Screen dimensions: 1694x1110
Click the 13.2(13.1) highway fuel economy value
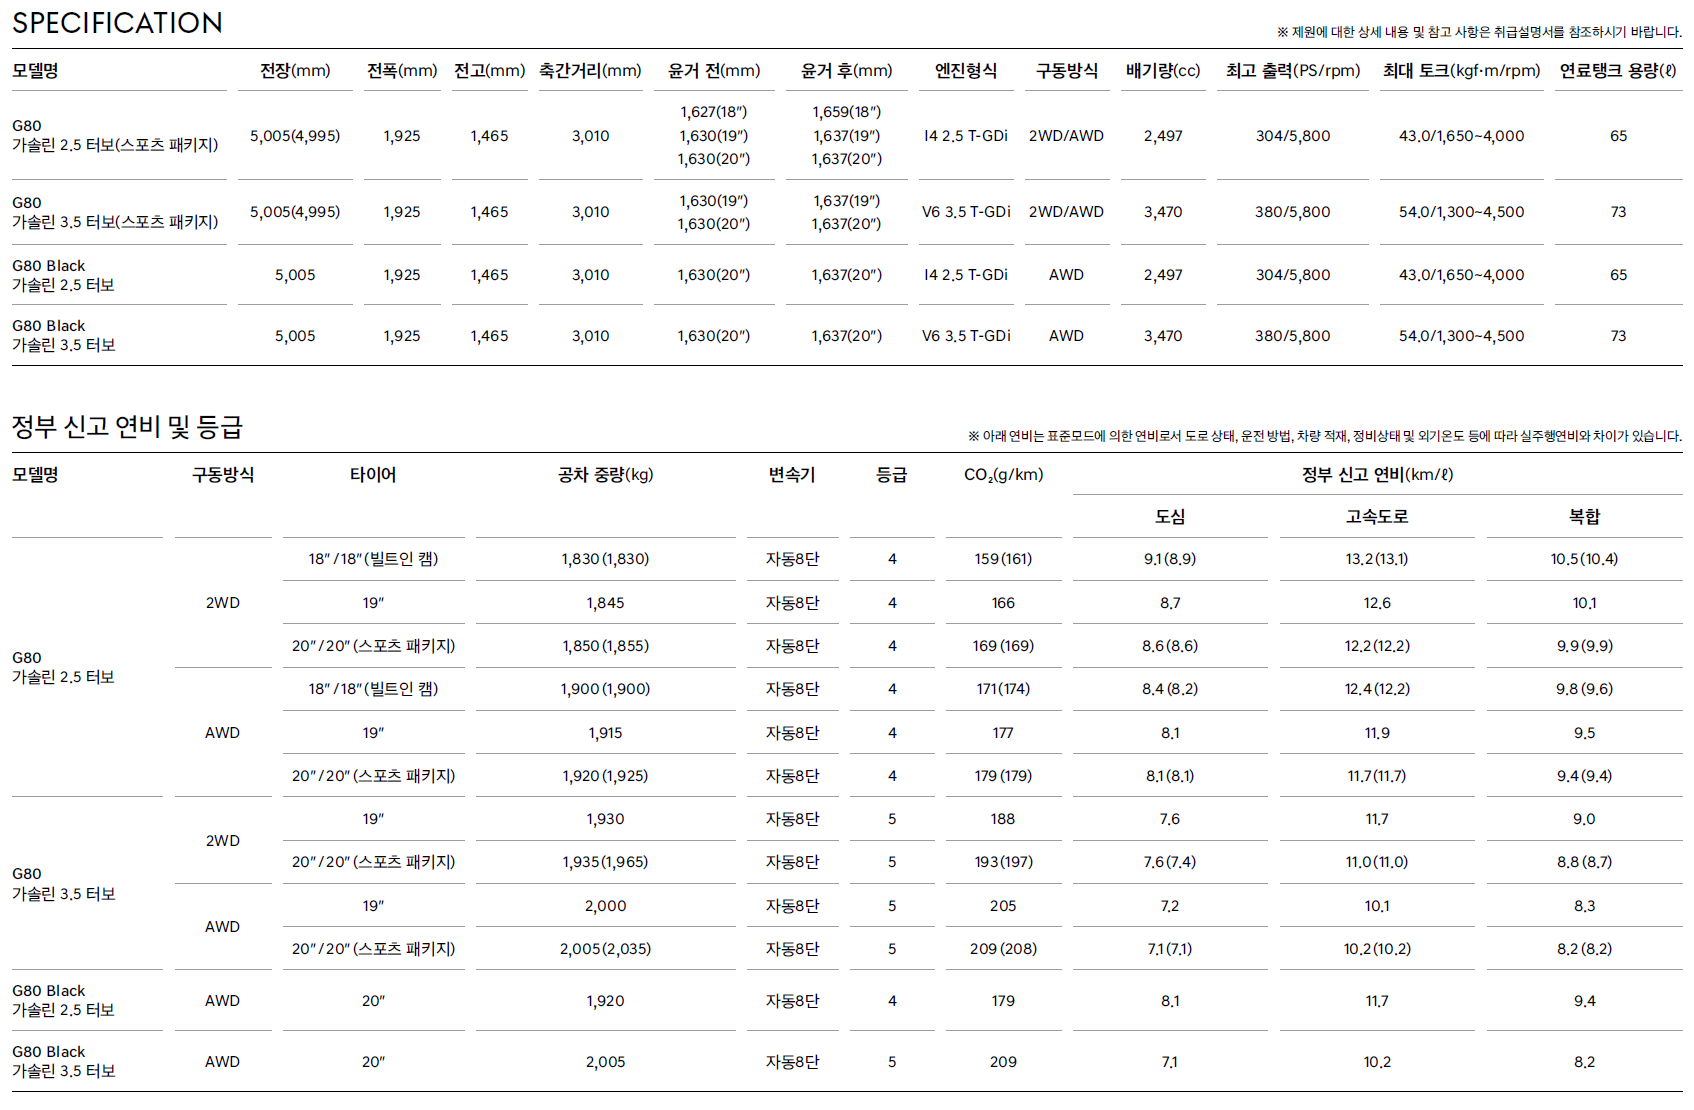(x=1377, y=559)
